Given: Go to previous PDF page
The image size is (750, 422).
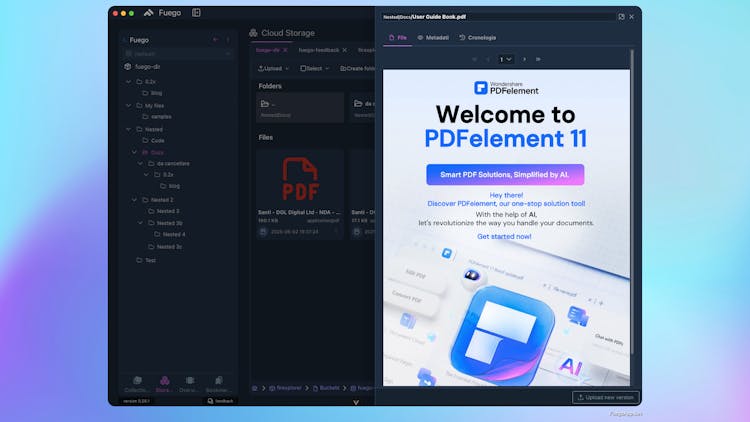Looking at the screenshot, I should coord(488,59).
